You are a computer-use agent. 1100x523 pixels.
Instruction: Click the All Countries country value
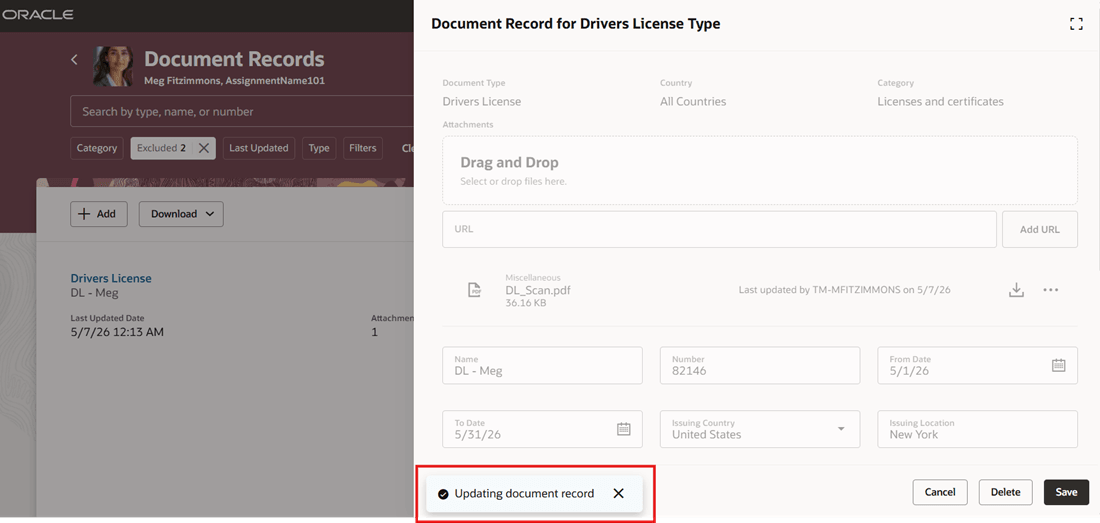pyautogui.click(x=693, y=102)
